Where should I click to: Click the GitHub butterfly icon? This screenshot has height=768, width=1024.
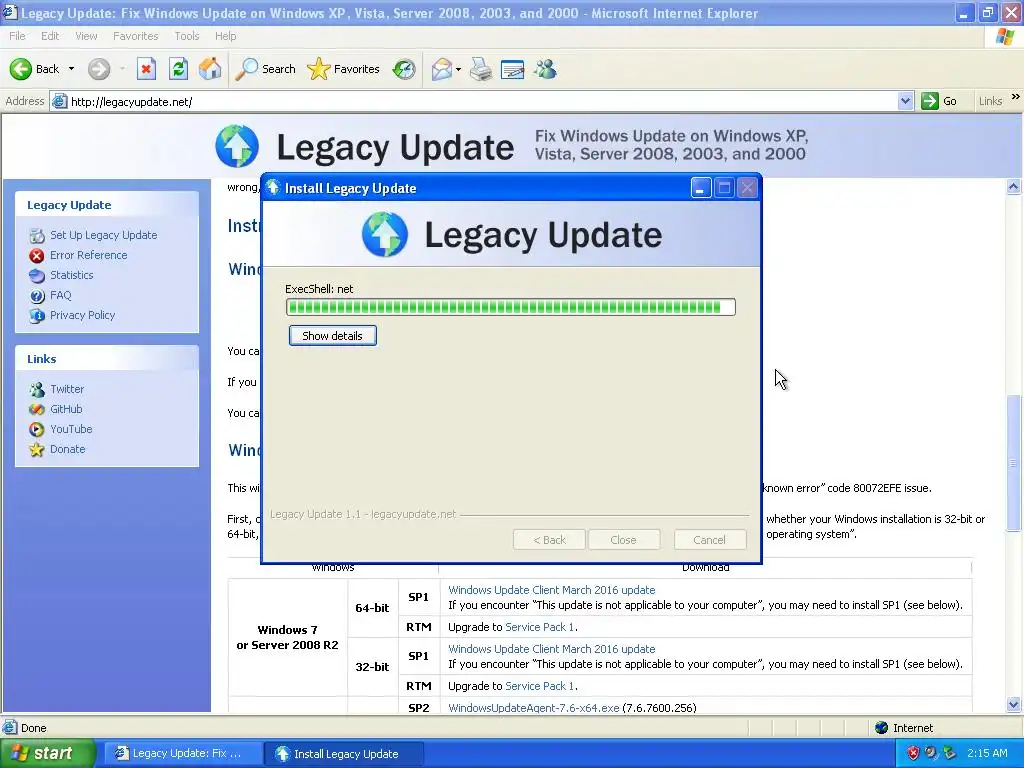(37, 409)
